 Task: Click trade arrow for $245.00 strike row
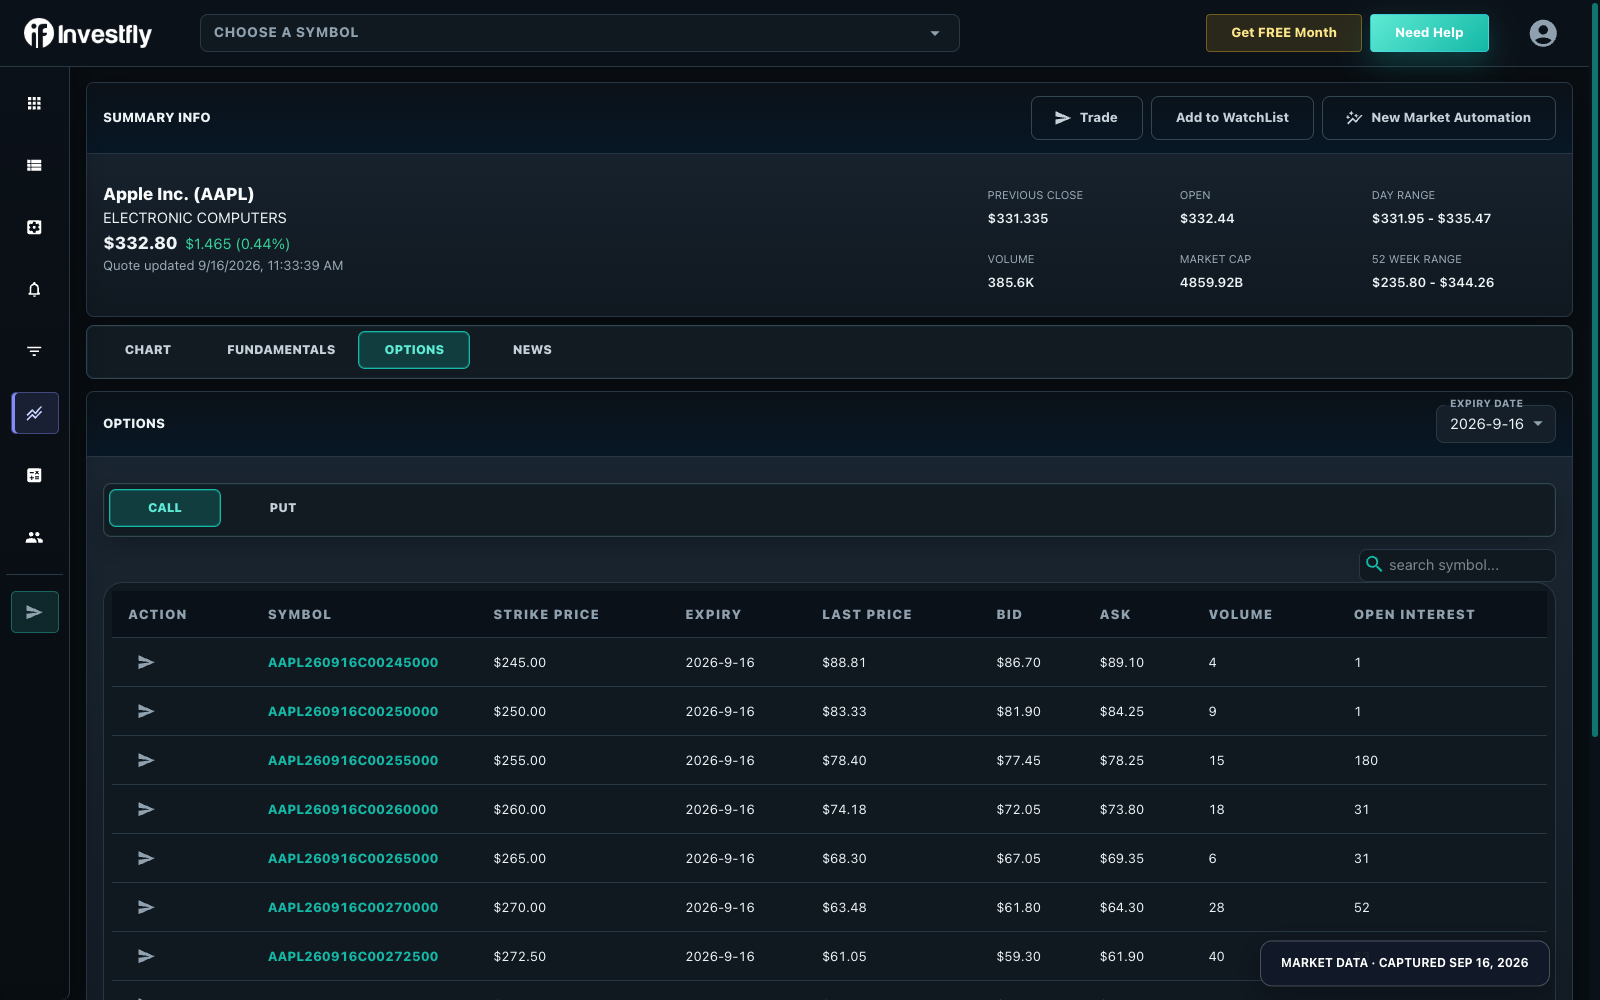click(x=146, y=662)
